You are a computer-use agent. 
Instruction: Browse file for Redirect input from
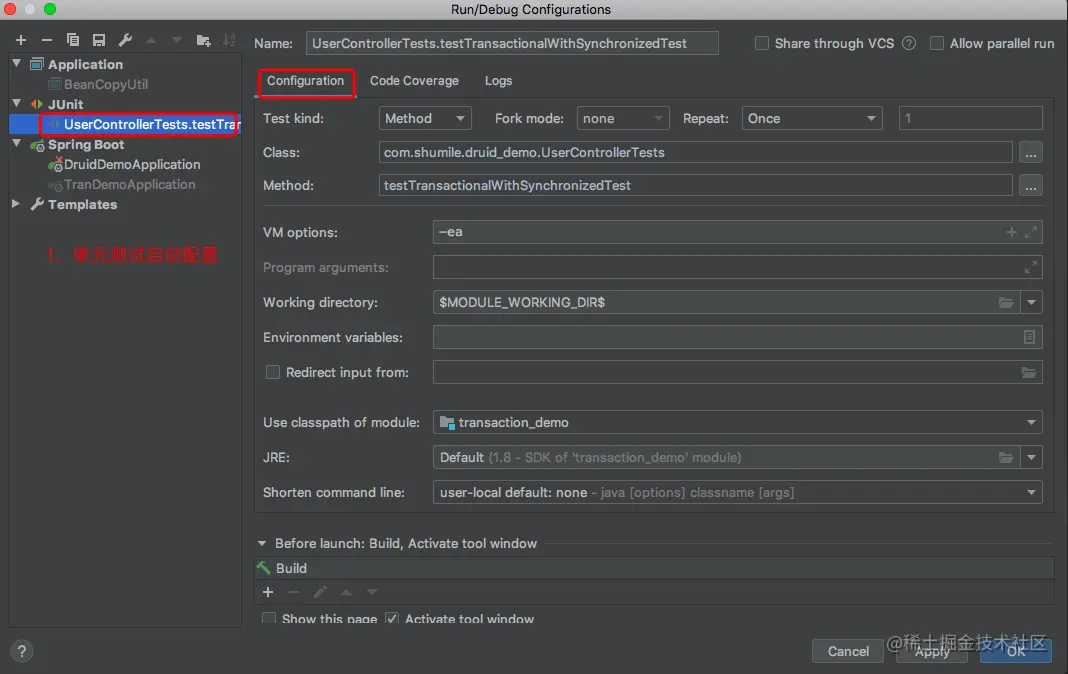(x=1028, y=372)
